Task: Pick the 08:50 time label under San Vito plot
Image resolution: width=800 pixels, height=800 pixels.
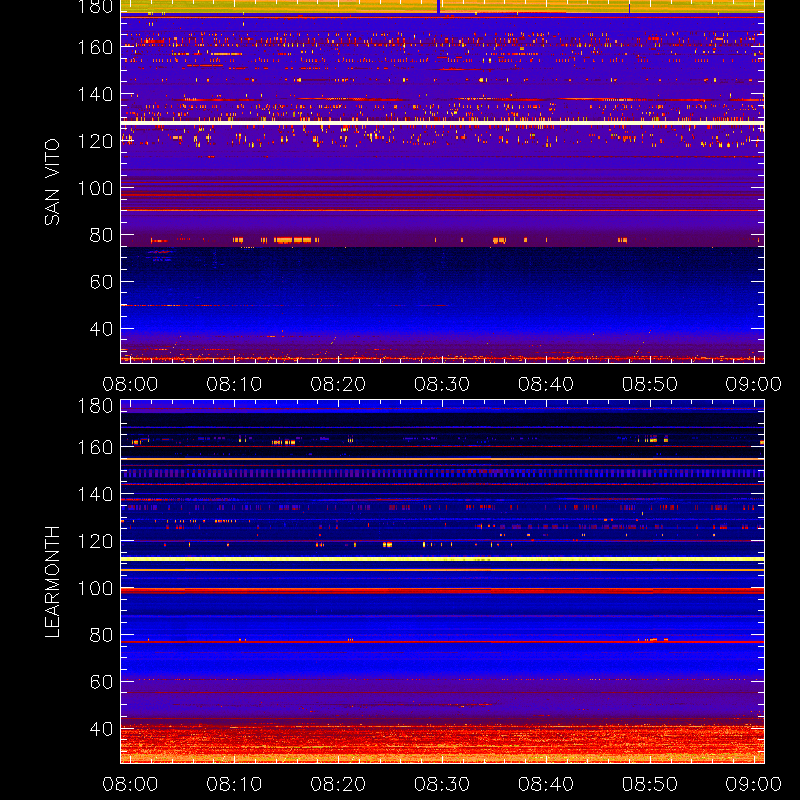Action: point(649,384)
